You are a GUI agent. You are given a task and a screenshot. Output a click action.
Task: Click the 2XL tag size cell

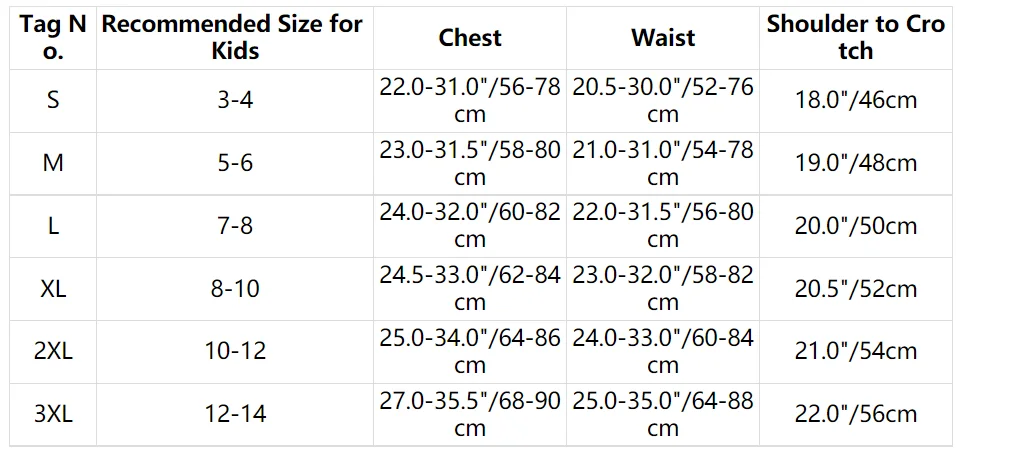53,352
